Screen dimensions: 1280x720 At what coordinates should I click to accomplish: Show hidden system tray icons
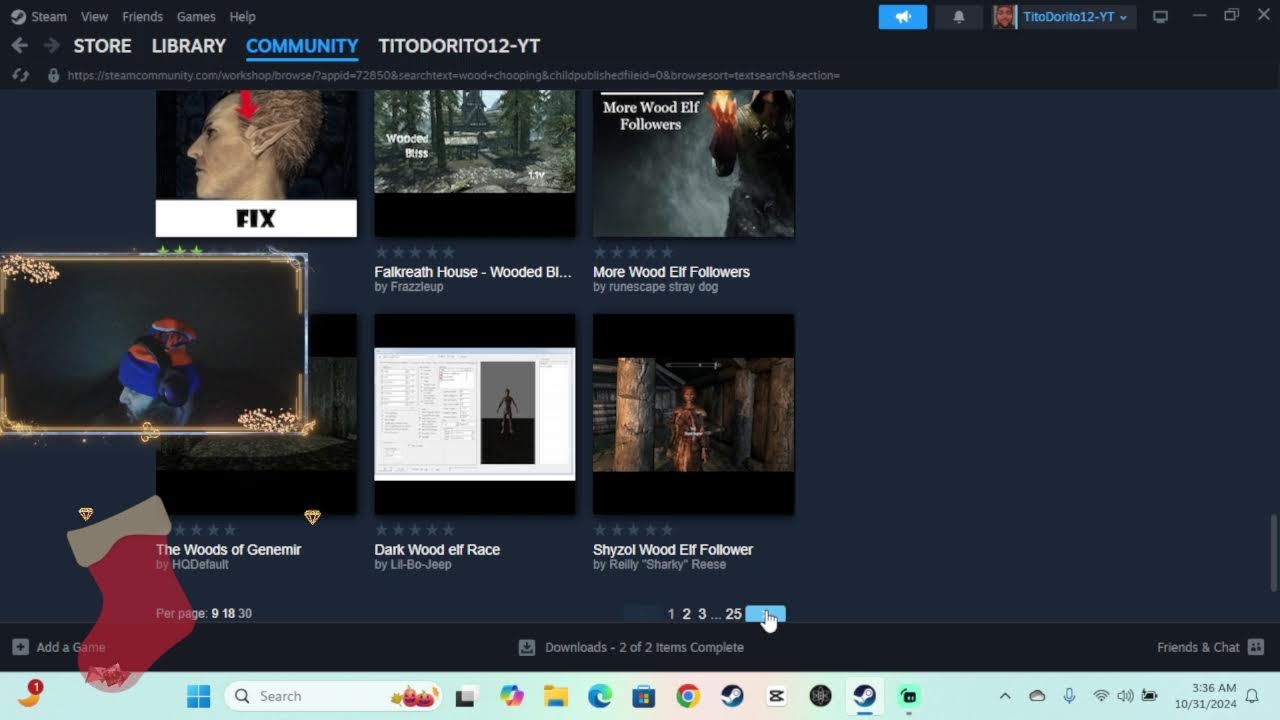pos(1005,696)
